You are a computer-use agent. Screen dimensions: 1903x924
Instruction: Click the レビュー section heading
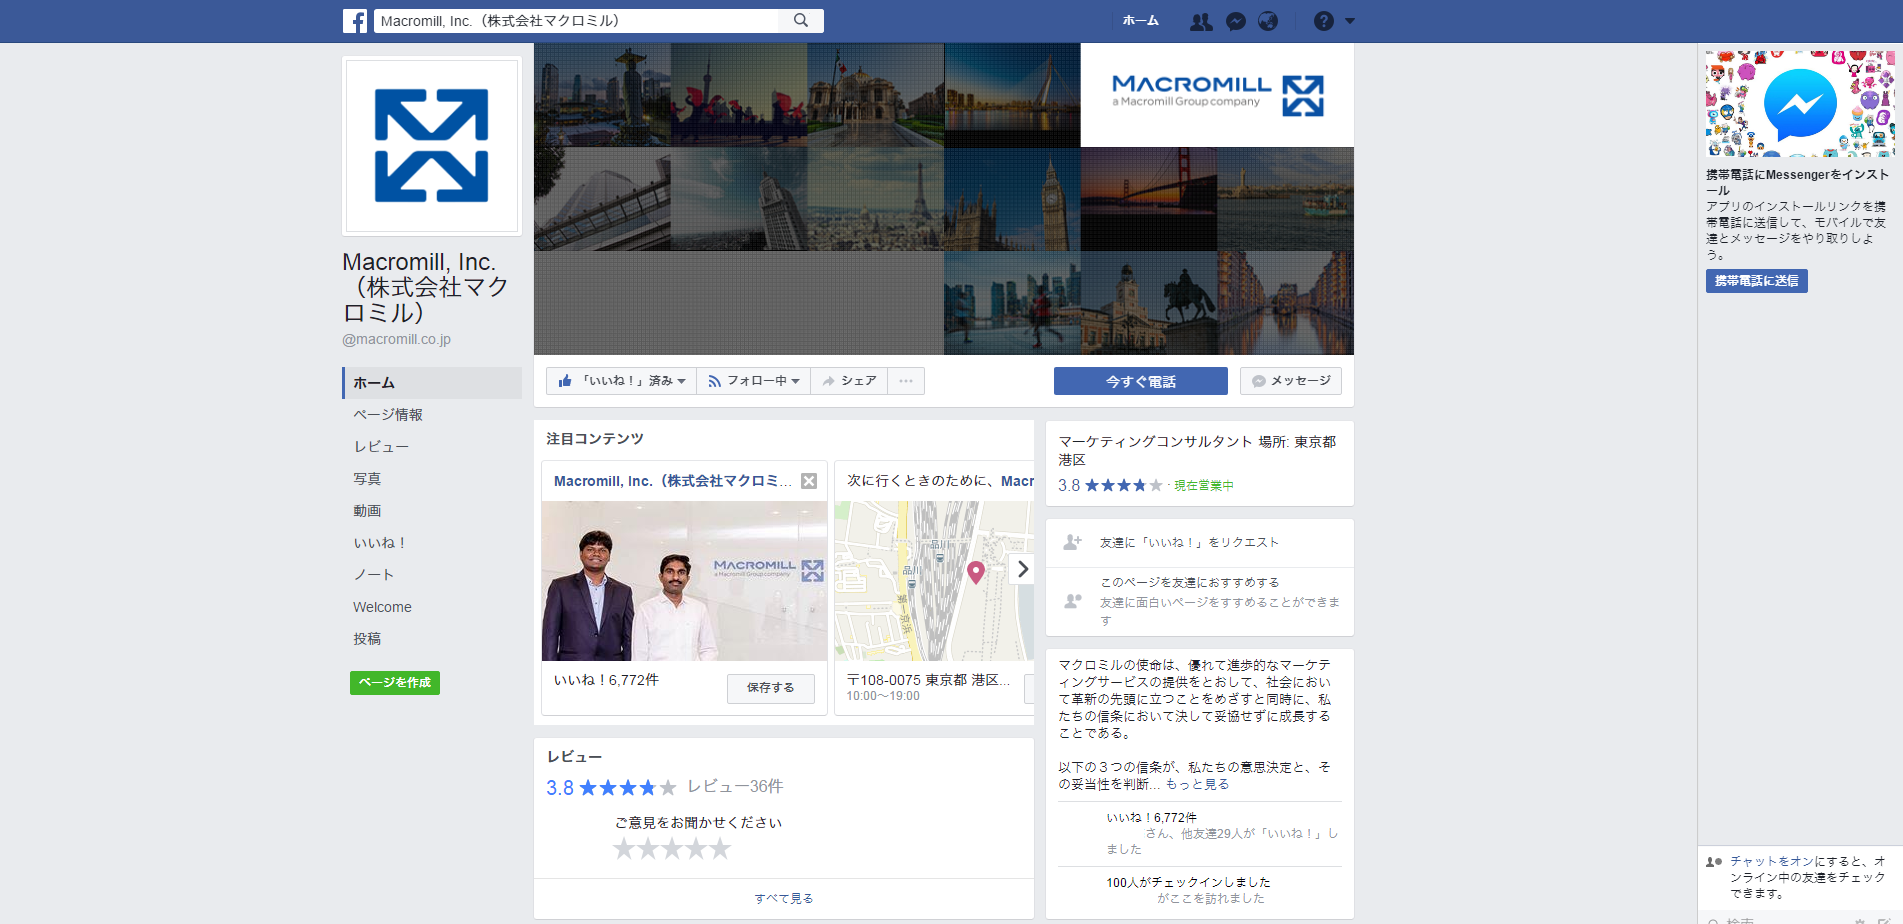coord(574,756)
